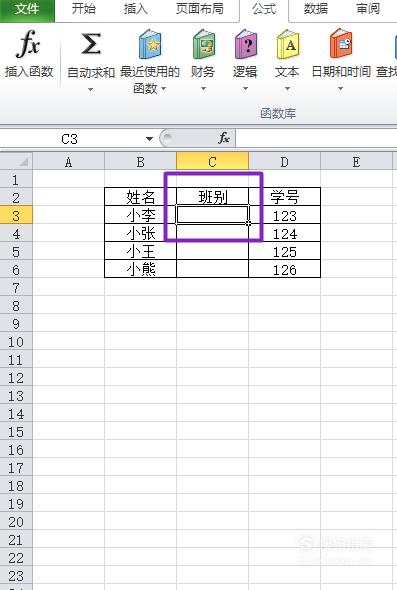Open Recently Used functions book icon

coord(150,44)
